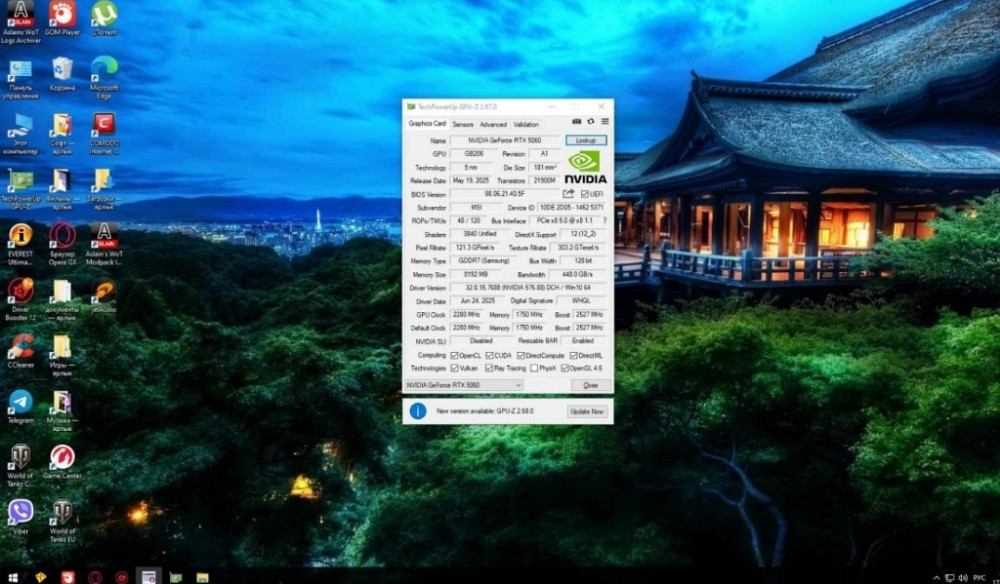The width and height of the screenshot is (1000, 584).
Task: Click the Update Now button
Action: point(587,411)
